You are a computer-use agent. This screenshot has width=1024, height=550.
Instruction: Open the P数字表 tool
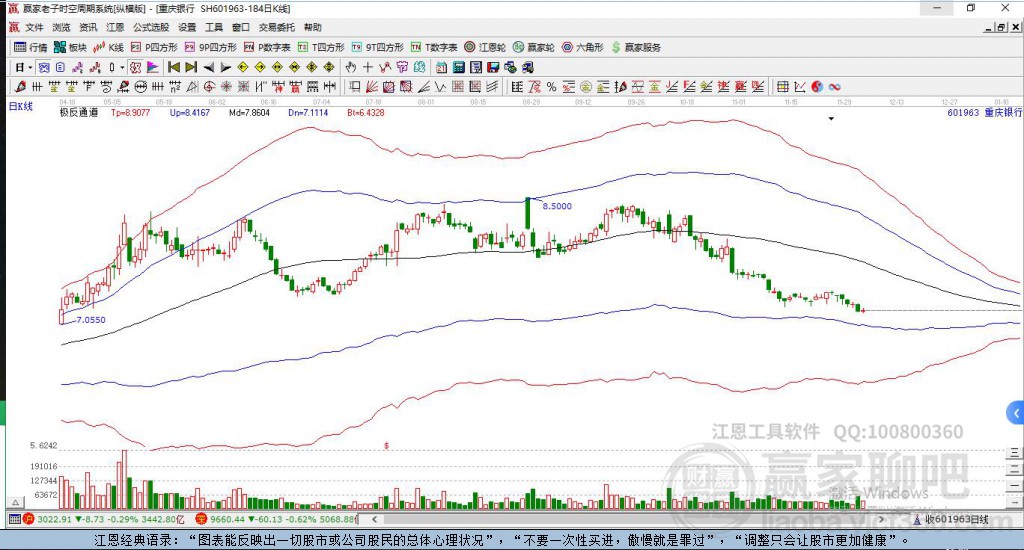tap(266, 47)
